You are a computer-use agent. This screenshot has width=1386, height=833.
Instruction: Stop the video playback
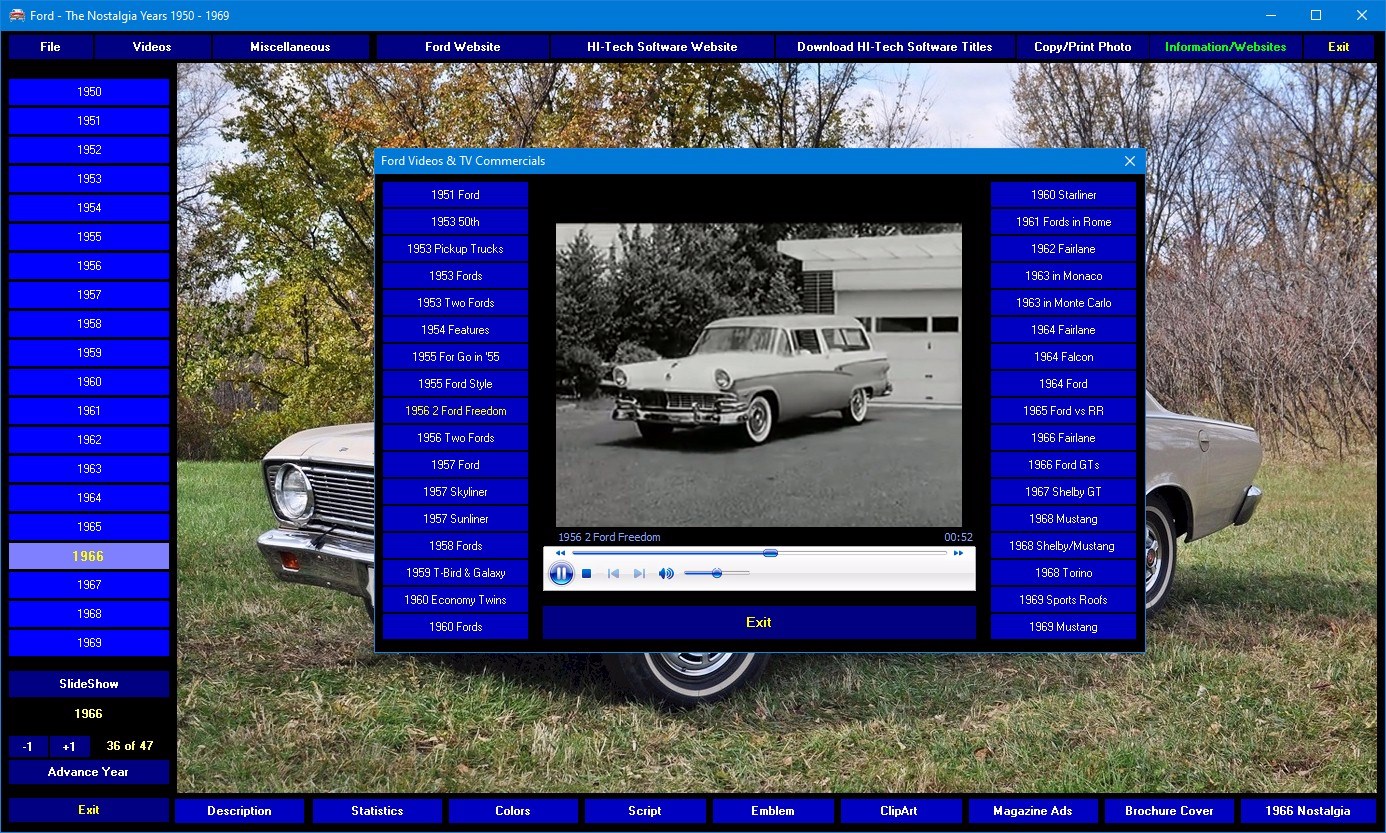coord(587,573)
